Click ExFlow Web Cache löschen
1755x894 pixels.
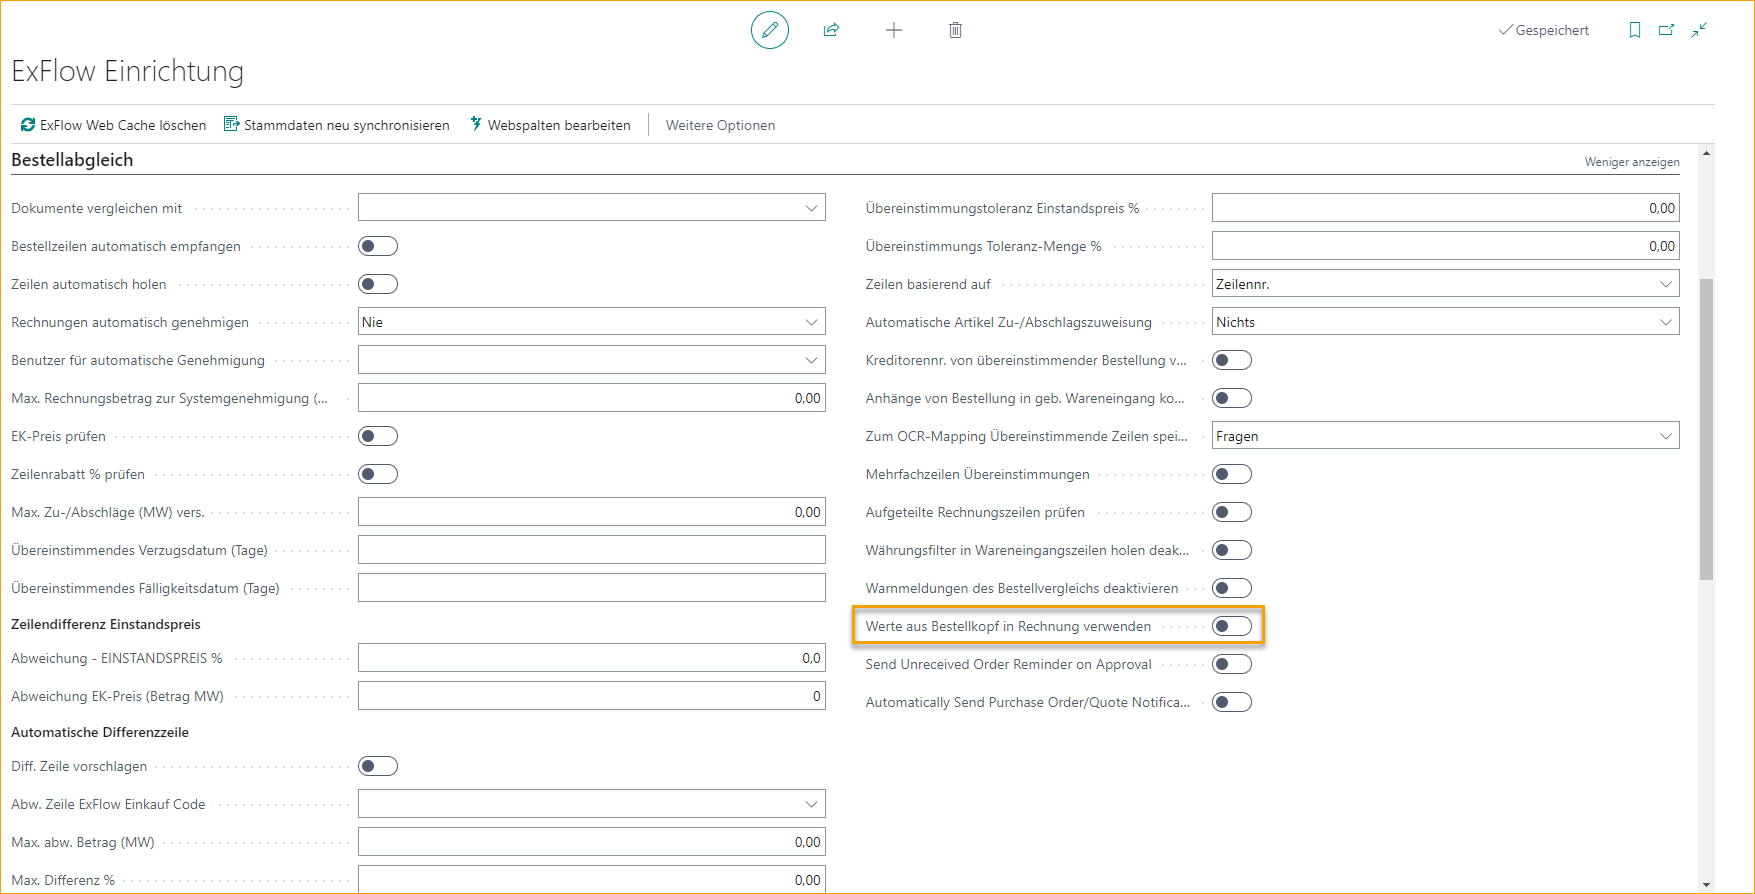click(113, 125)
